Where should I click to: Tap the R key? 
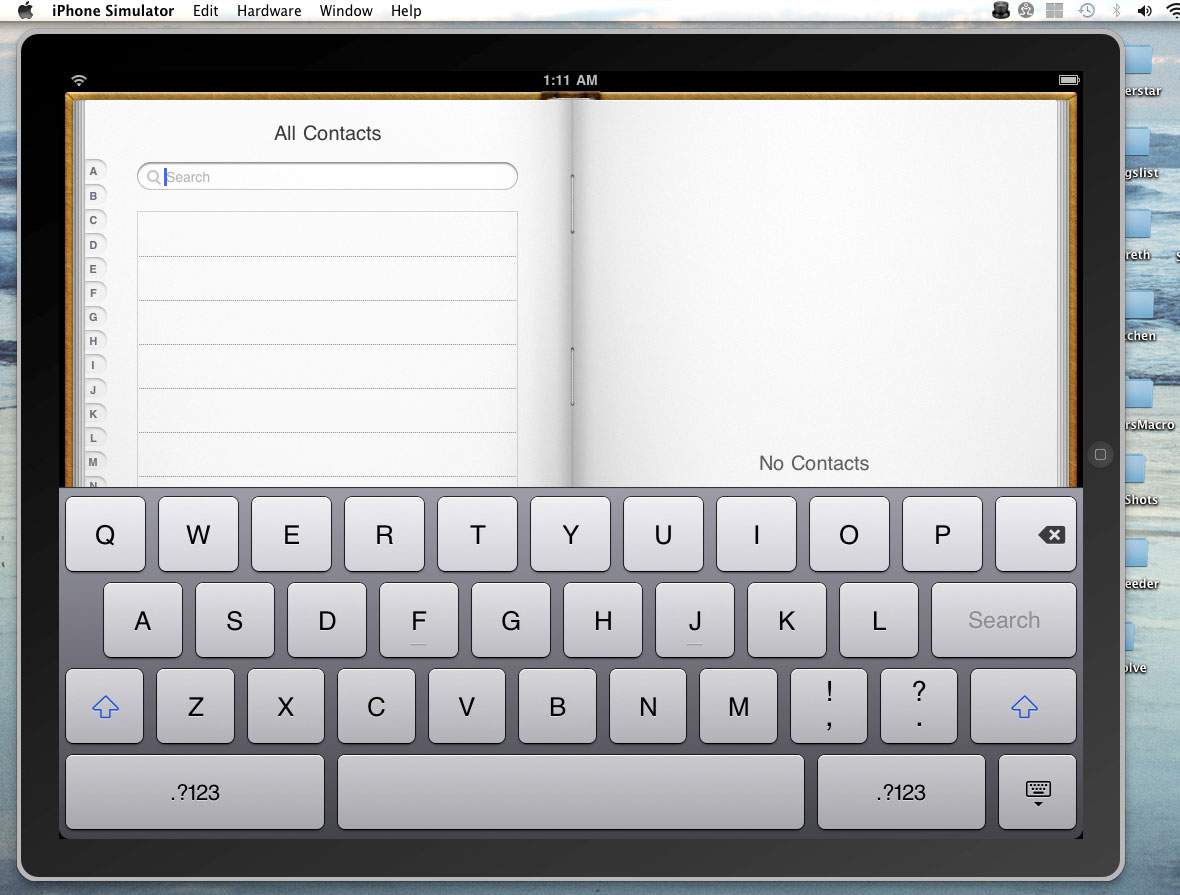pos(384,534)
